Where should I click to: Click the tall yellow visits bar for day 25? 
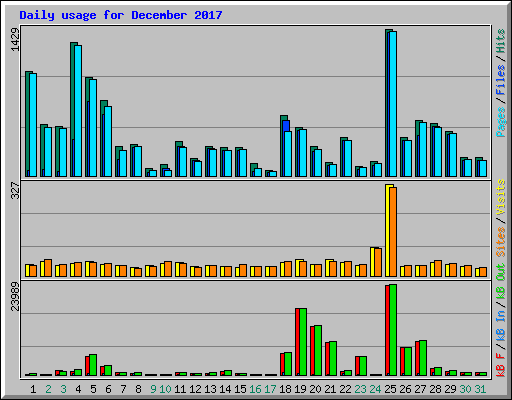(388, 230)
